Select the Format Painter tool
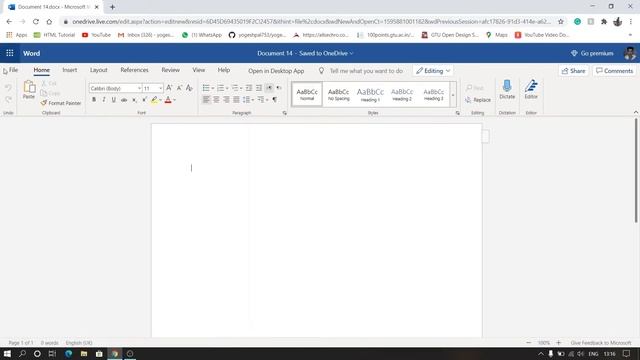640x360 pixels. pyautogui.click(x=61, y=103)
